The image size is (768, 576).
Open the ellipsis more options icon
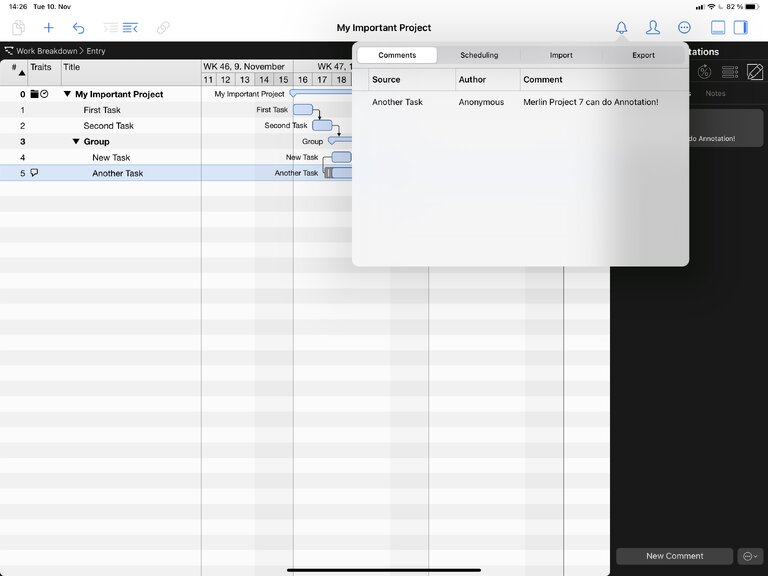click(x=684, y=28)
